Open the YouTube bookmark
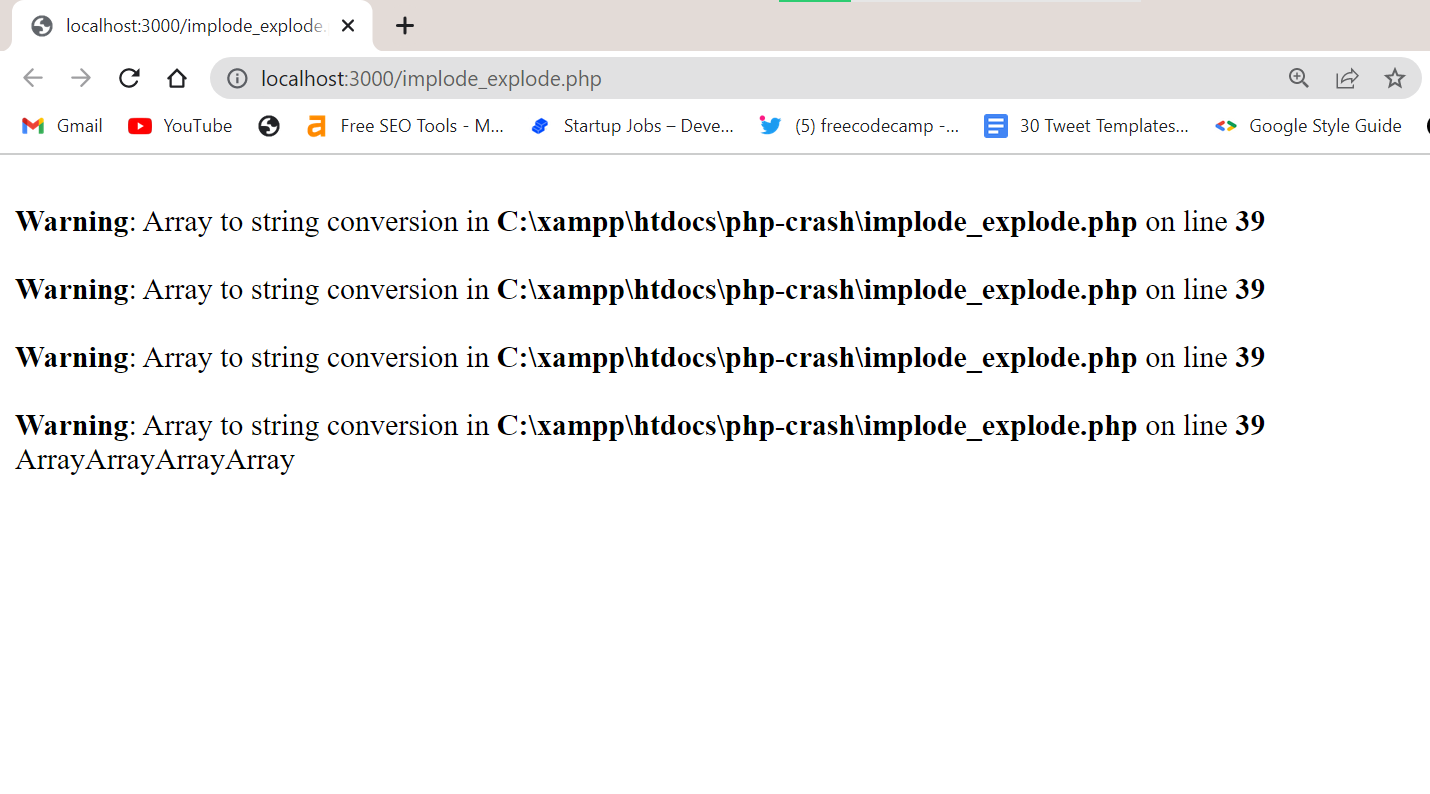1430x794 pixels. pos(180,126)
